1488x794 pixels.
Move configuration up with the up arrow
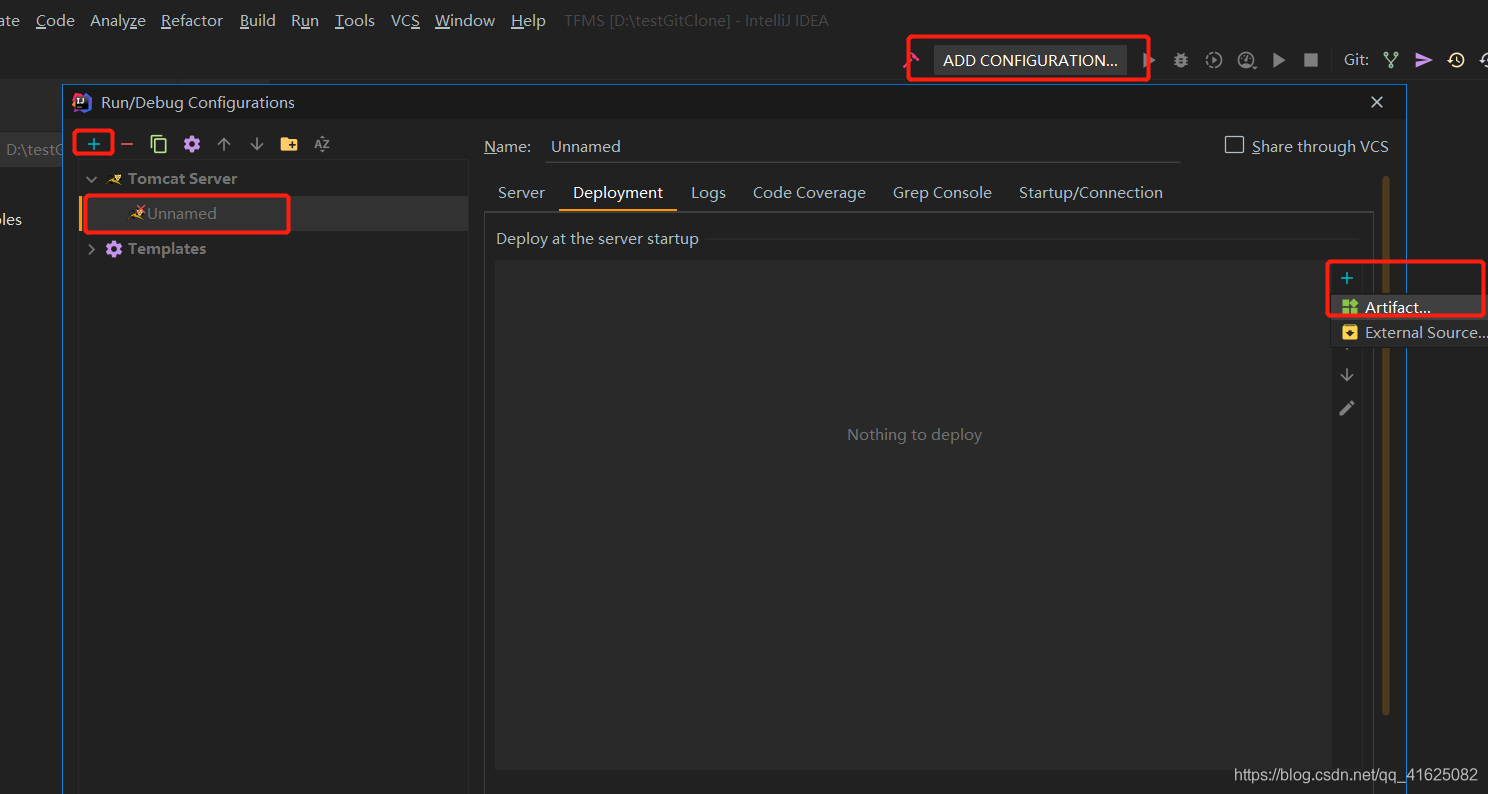224,144
